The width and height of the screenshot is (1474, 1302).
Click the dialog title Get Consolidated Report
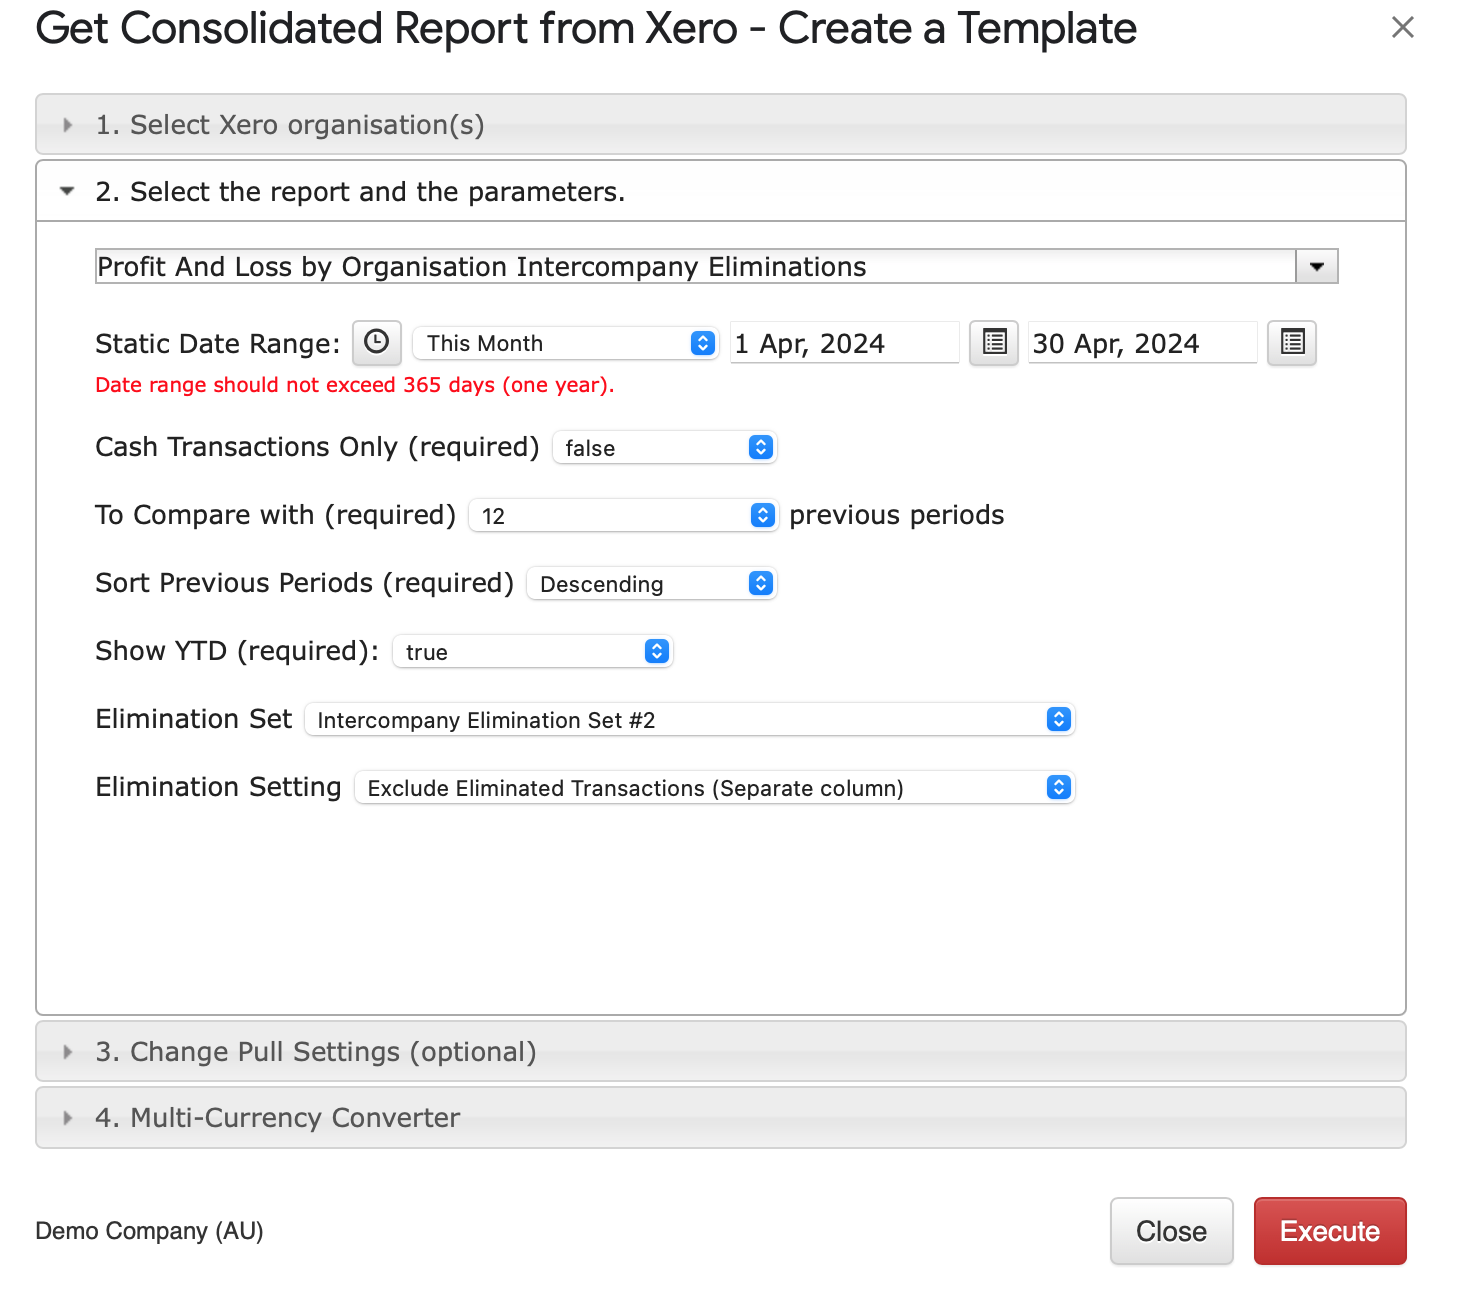(x=586, y=28)
